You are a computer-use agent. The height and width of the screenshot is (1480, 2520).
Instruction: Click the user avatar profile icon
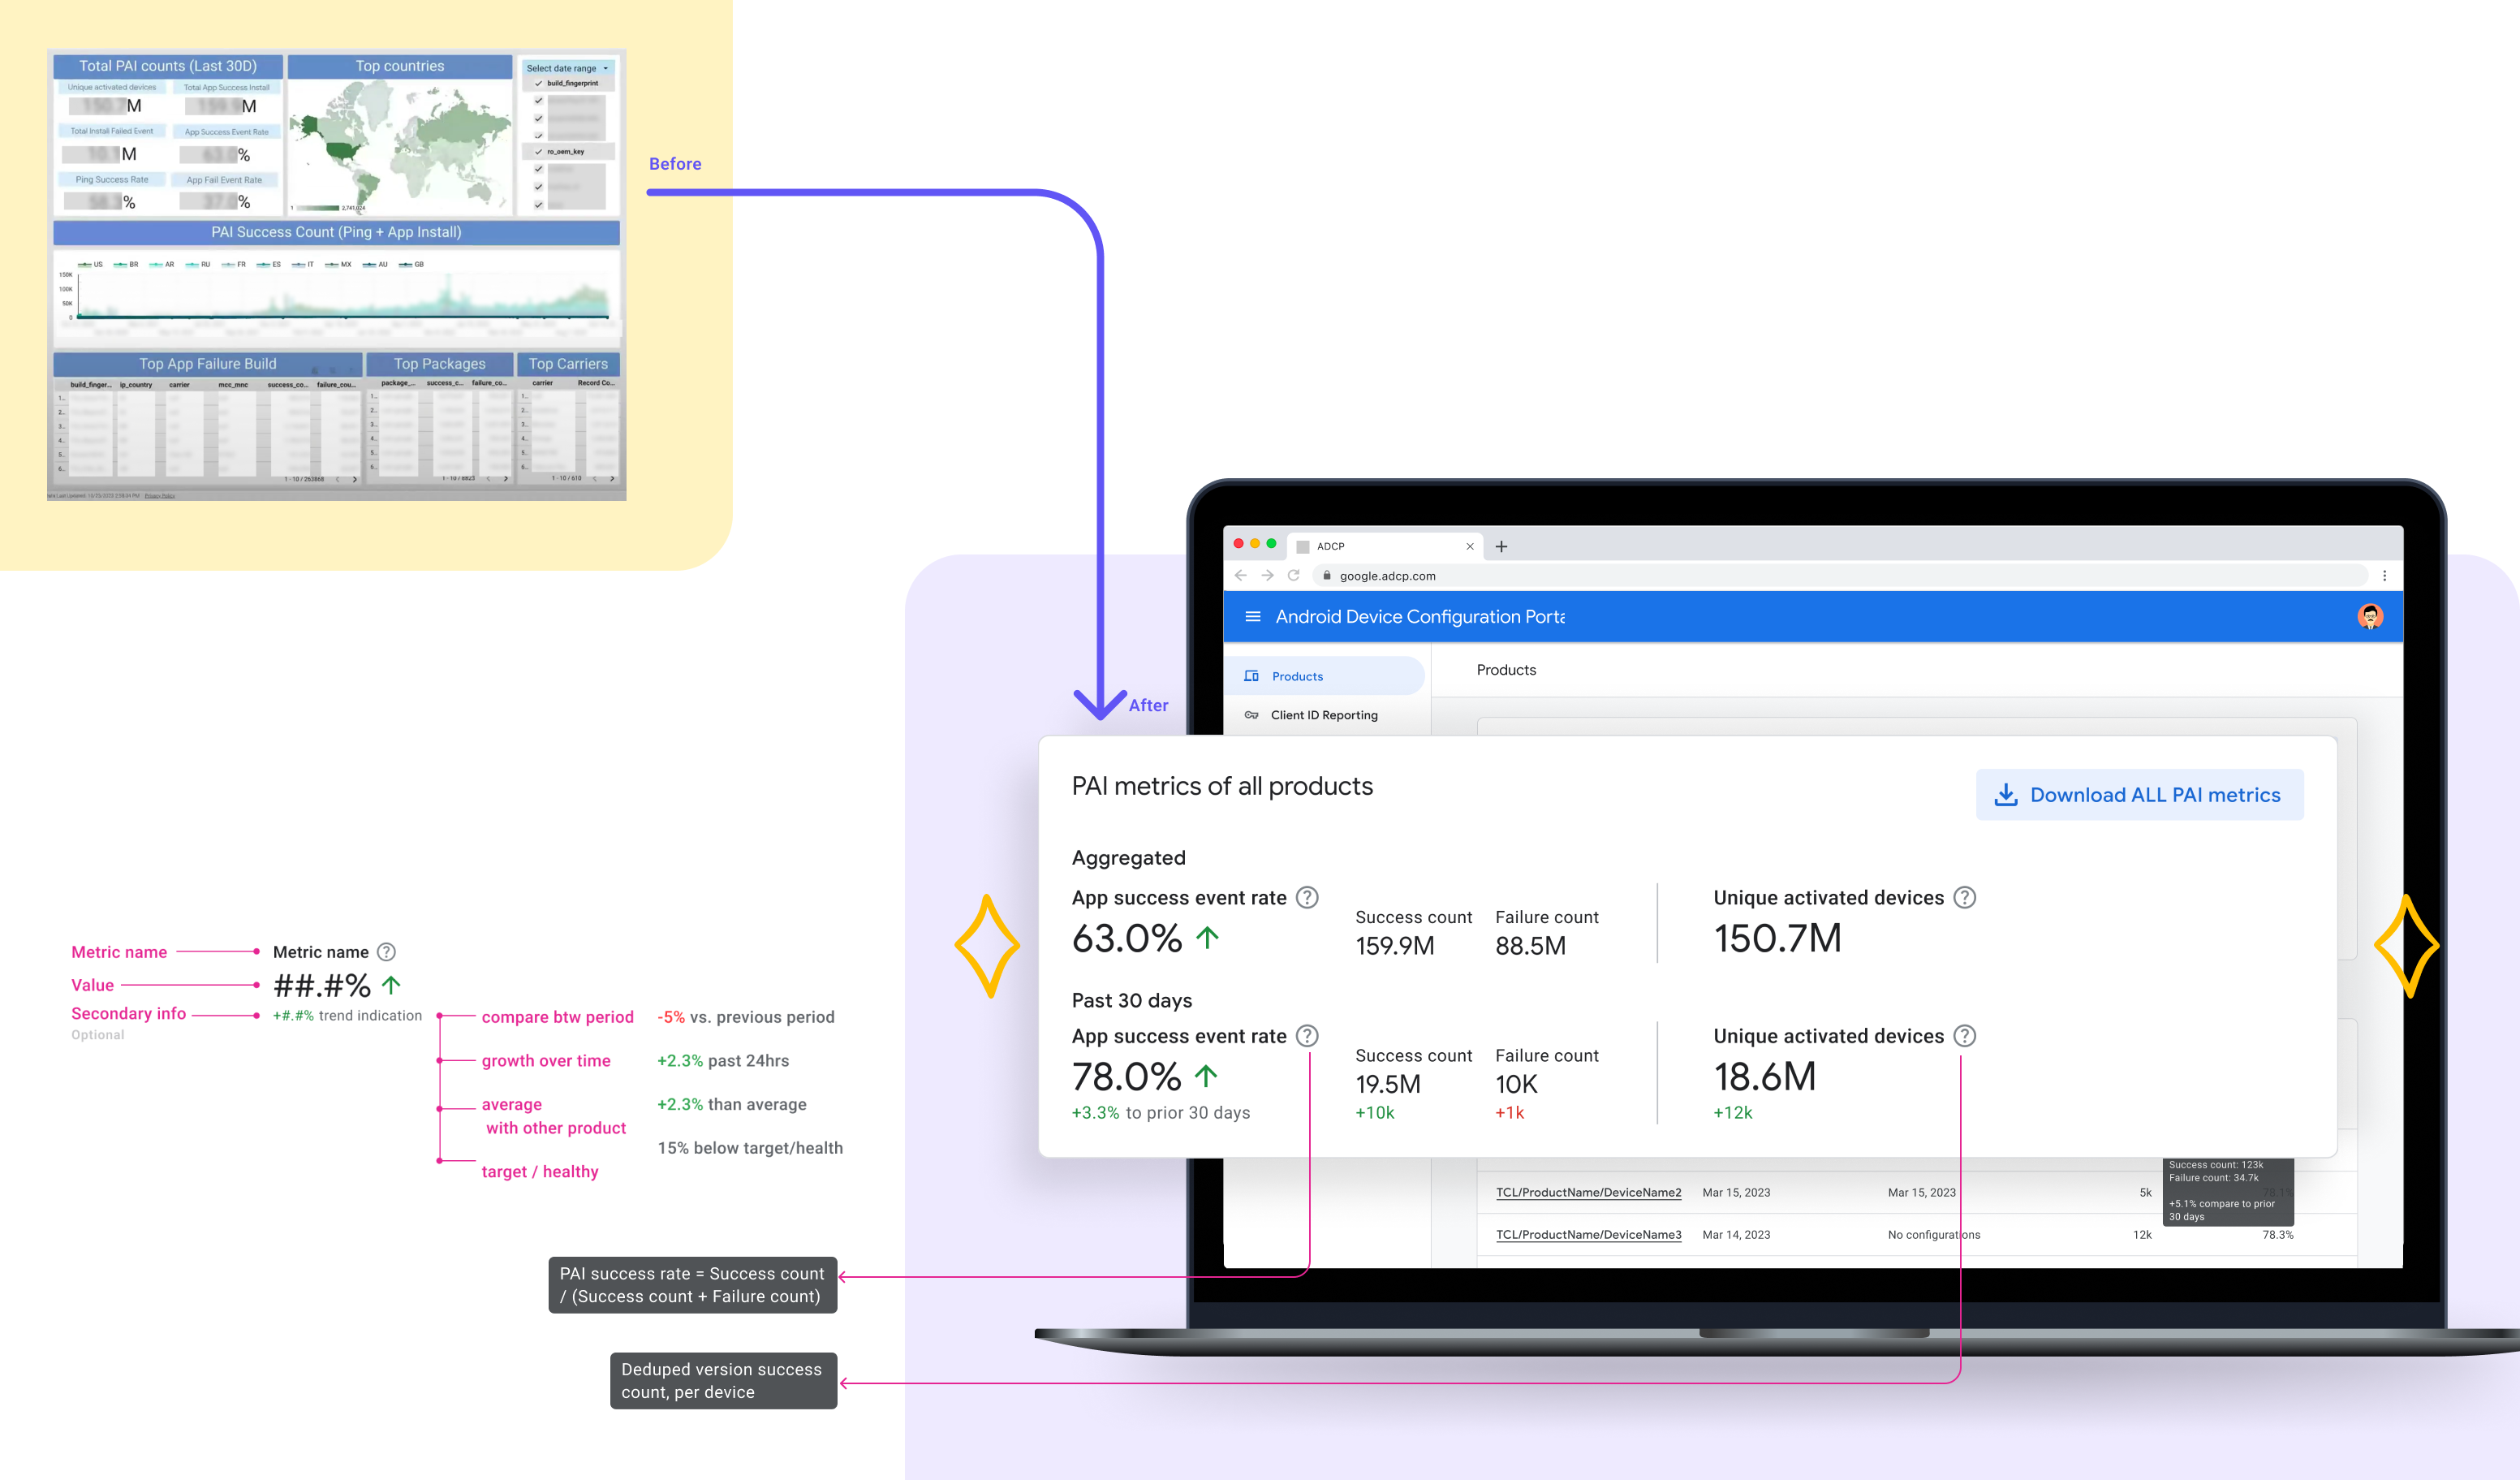click(2369, 617)
